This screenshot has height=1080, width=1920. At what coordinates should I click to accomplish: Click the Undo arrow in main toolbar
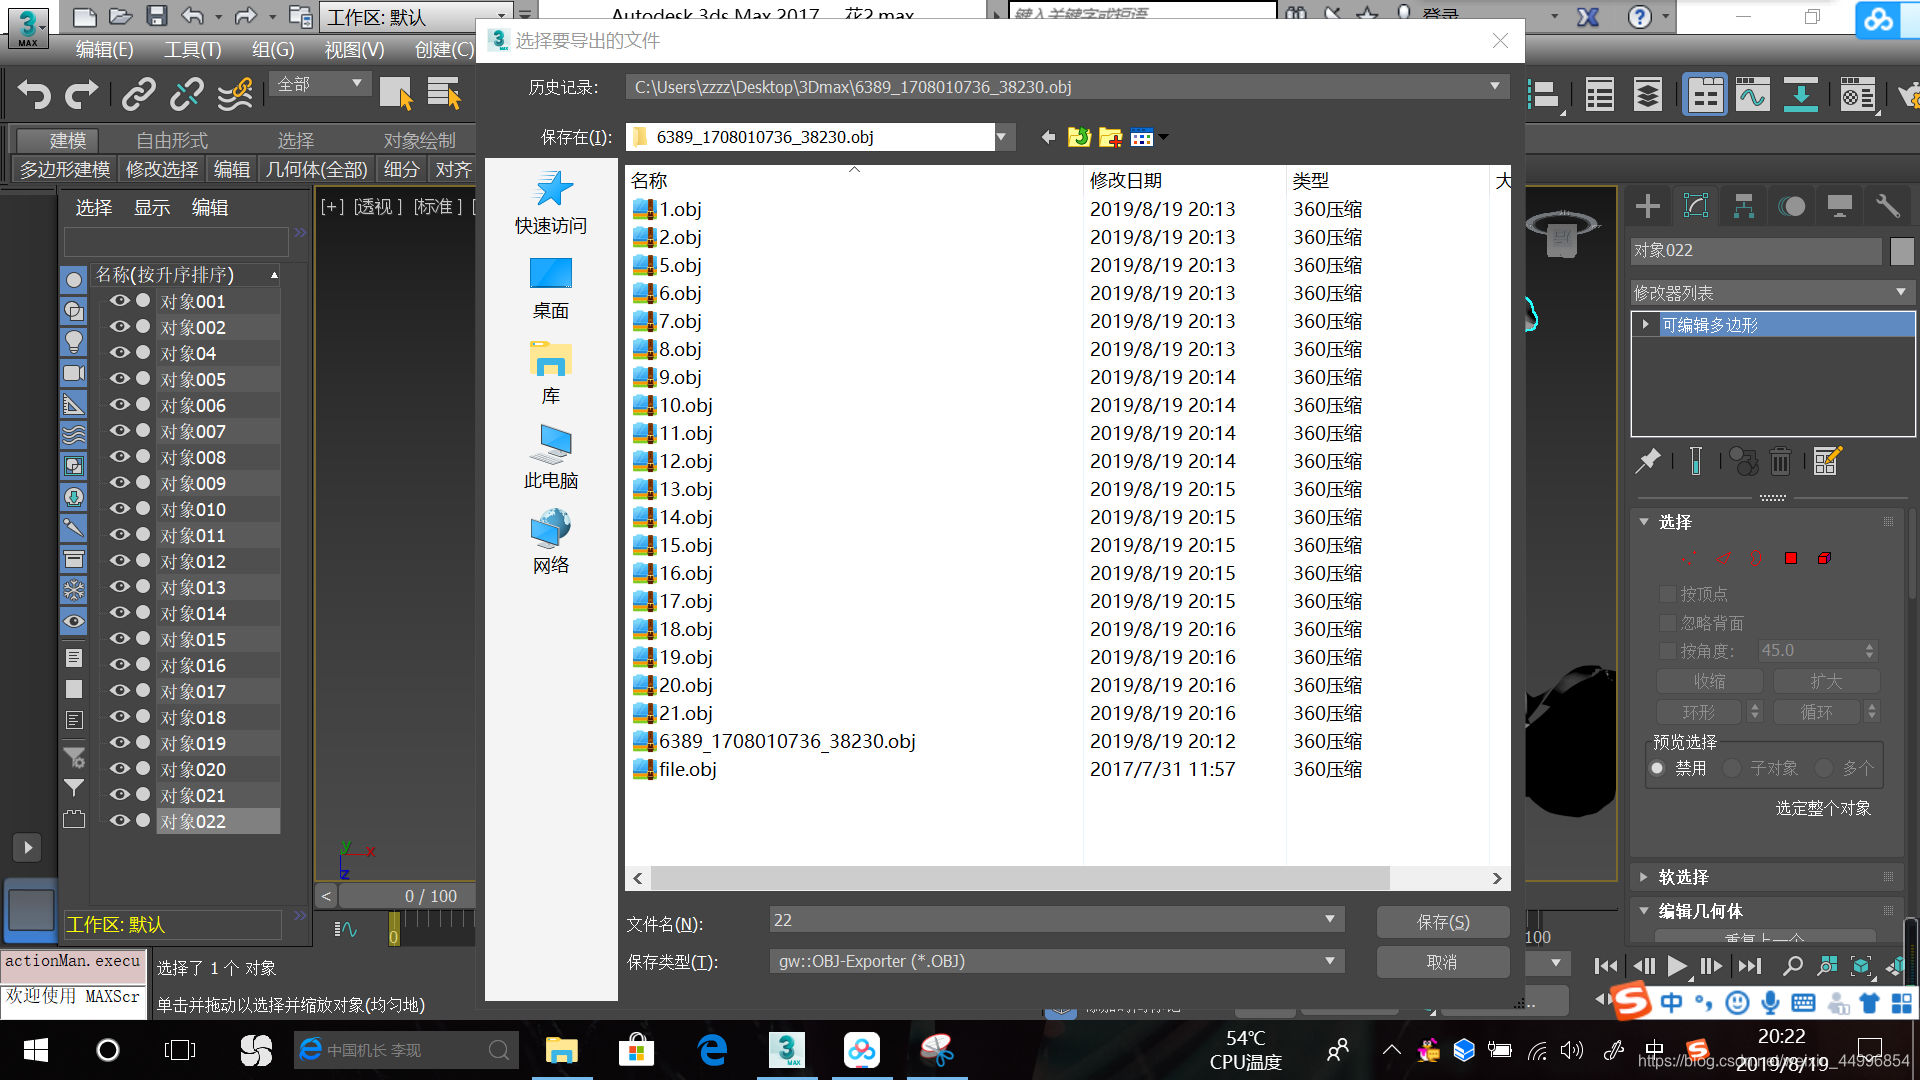click(x=34, y=95)
